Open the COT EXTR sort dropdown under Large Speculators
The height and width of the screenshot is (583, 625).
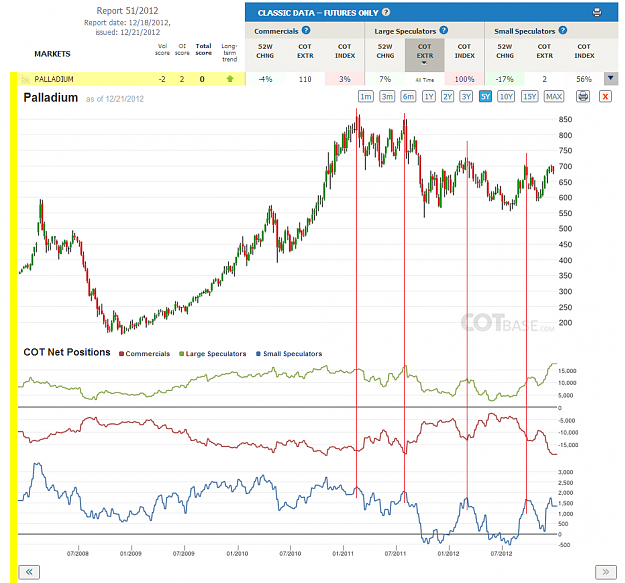coord(425,55)
